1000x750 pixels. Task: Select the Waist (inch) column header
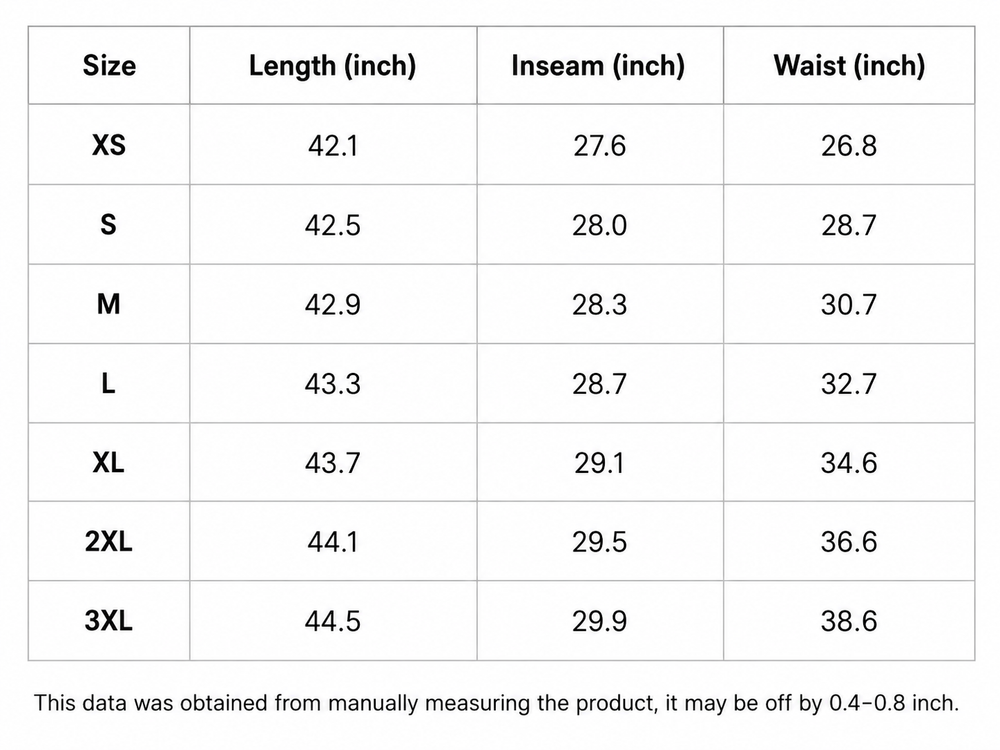(x=849, y=66)
